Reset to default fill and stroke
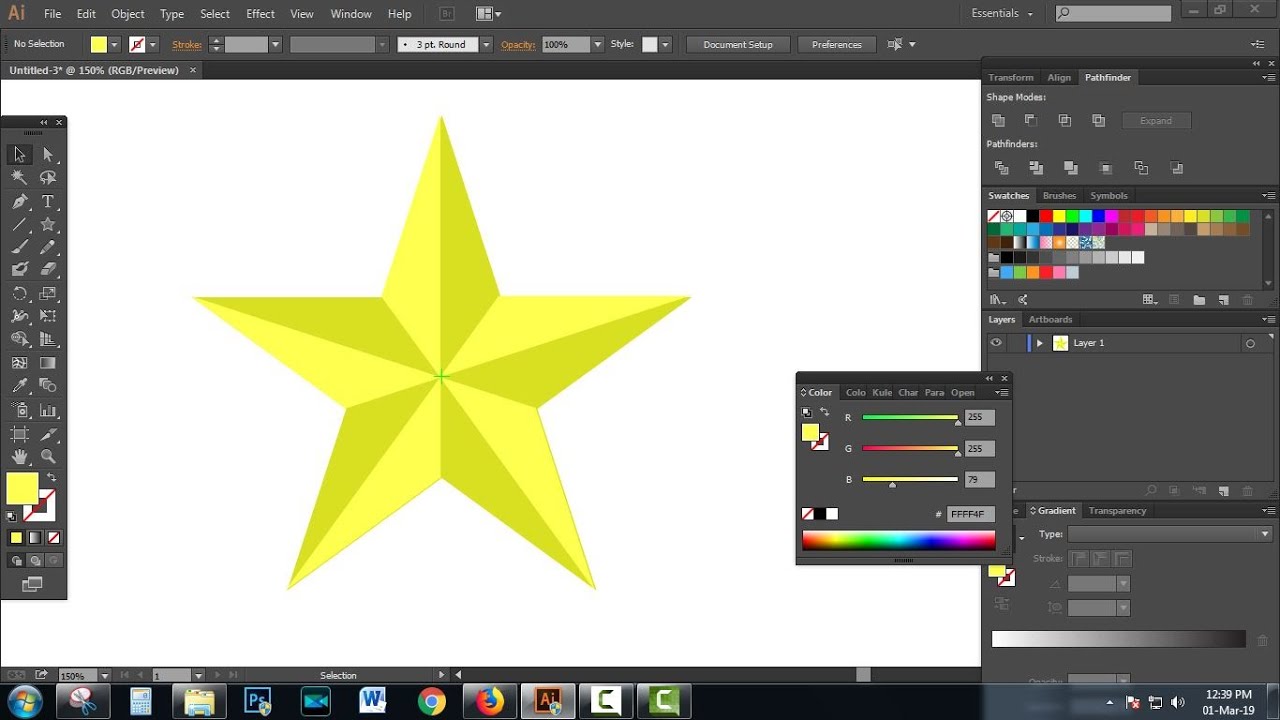The width and height of the screenshot is (1280, 720). pyautogui.click(x=12, y=517)
